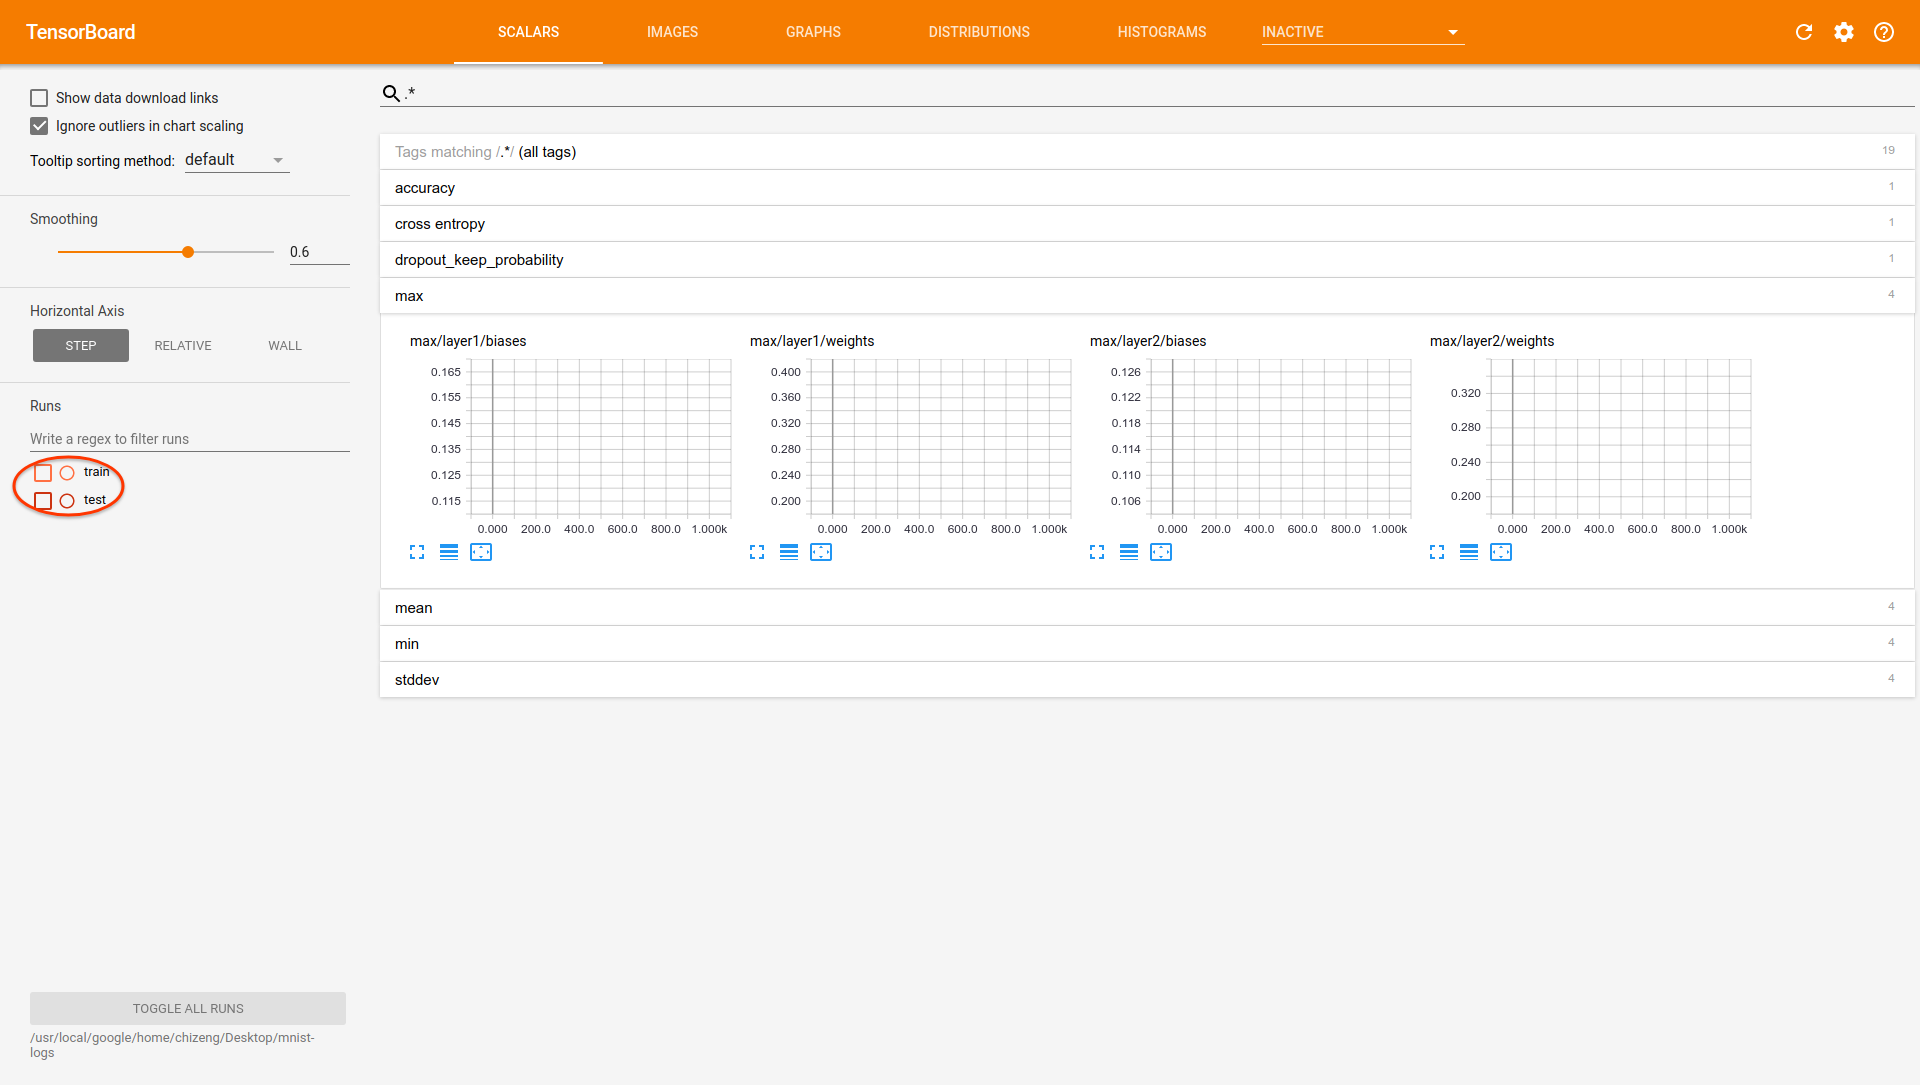The height and width of the screenshot is (1086, 1921).
Task: Click the Smoothing slider handle
Action: tap(188, 252)
